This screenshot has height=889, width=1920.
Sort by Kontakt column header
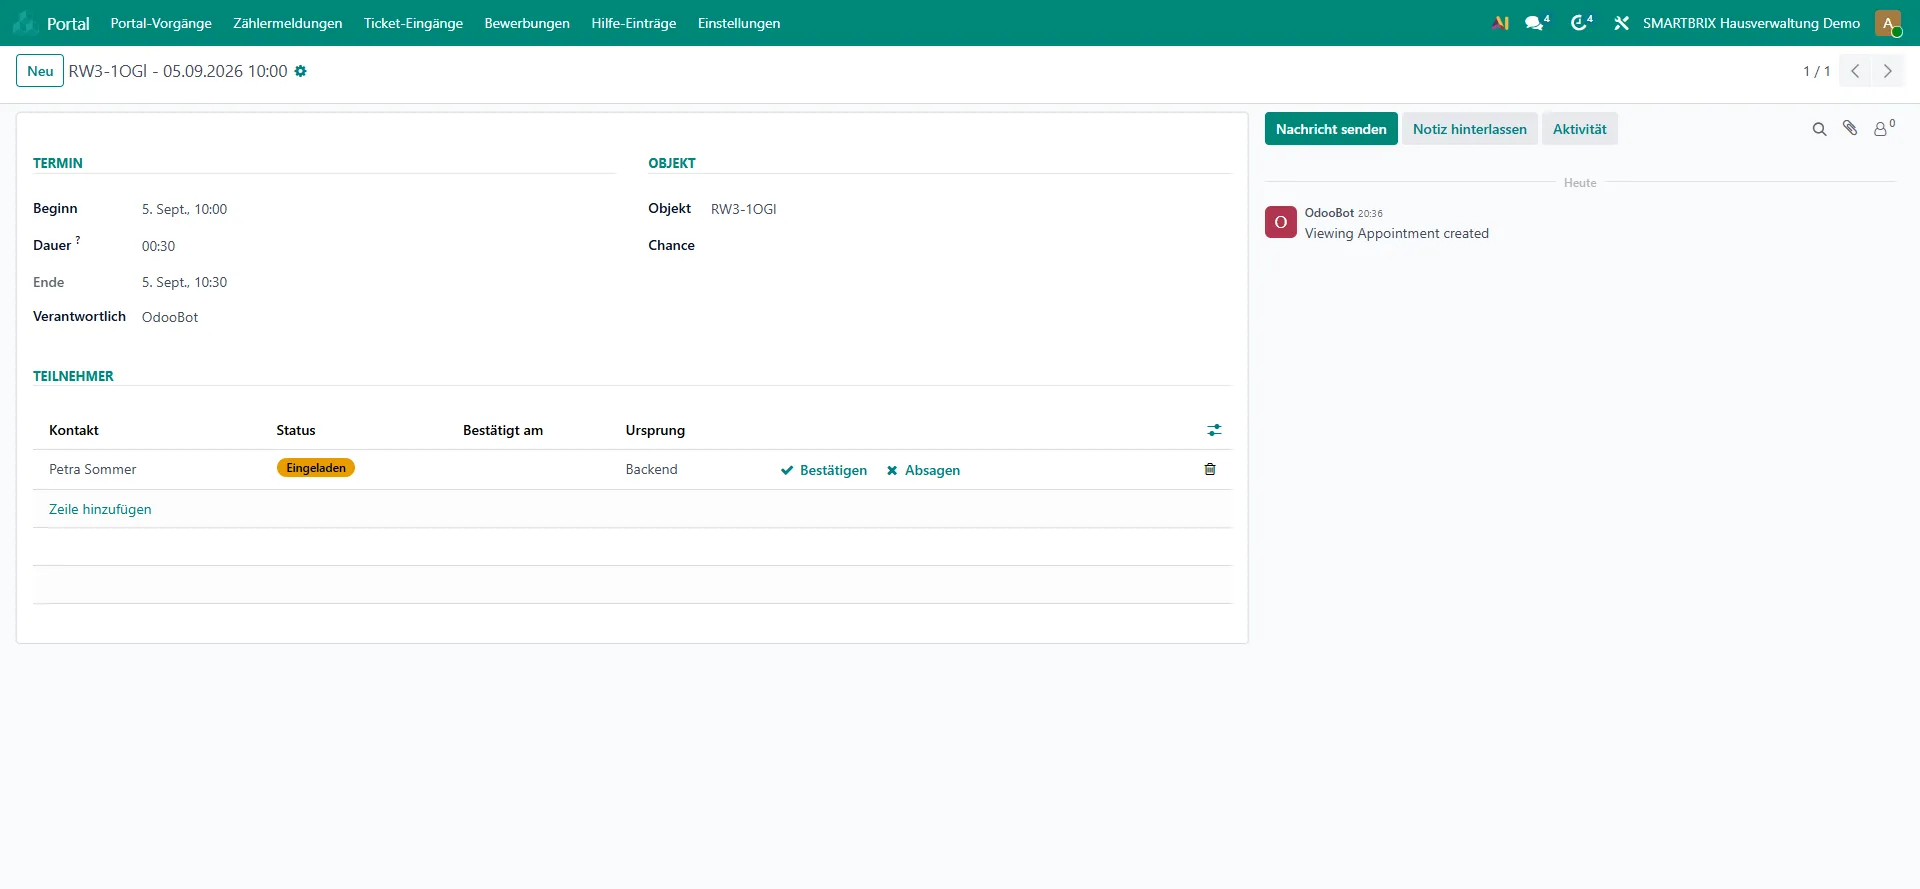coord(74,430)
